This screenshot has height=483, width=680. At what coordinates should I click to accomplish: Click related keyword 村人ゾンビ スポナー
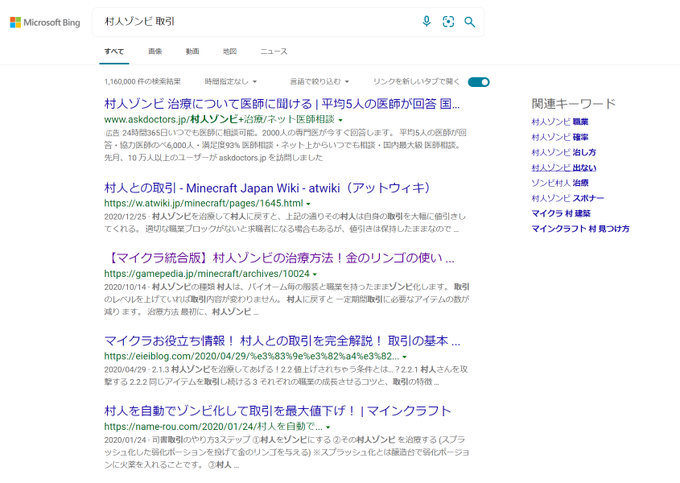coord(568,198)
